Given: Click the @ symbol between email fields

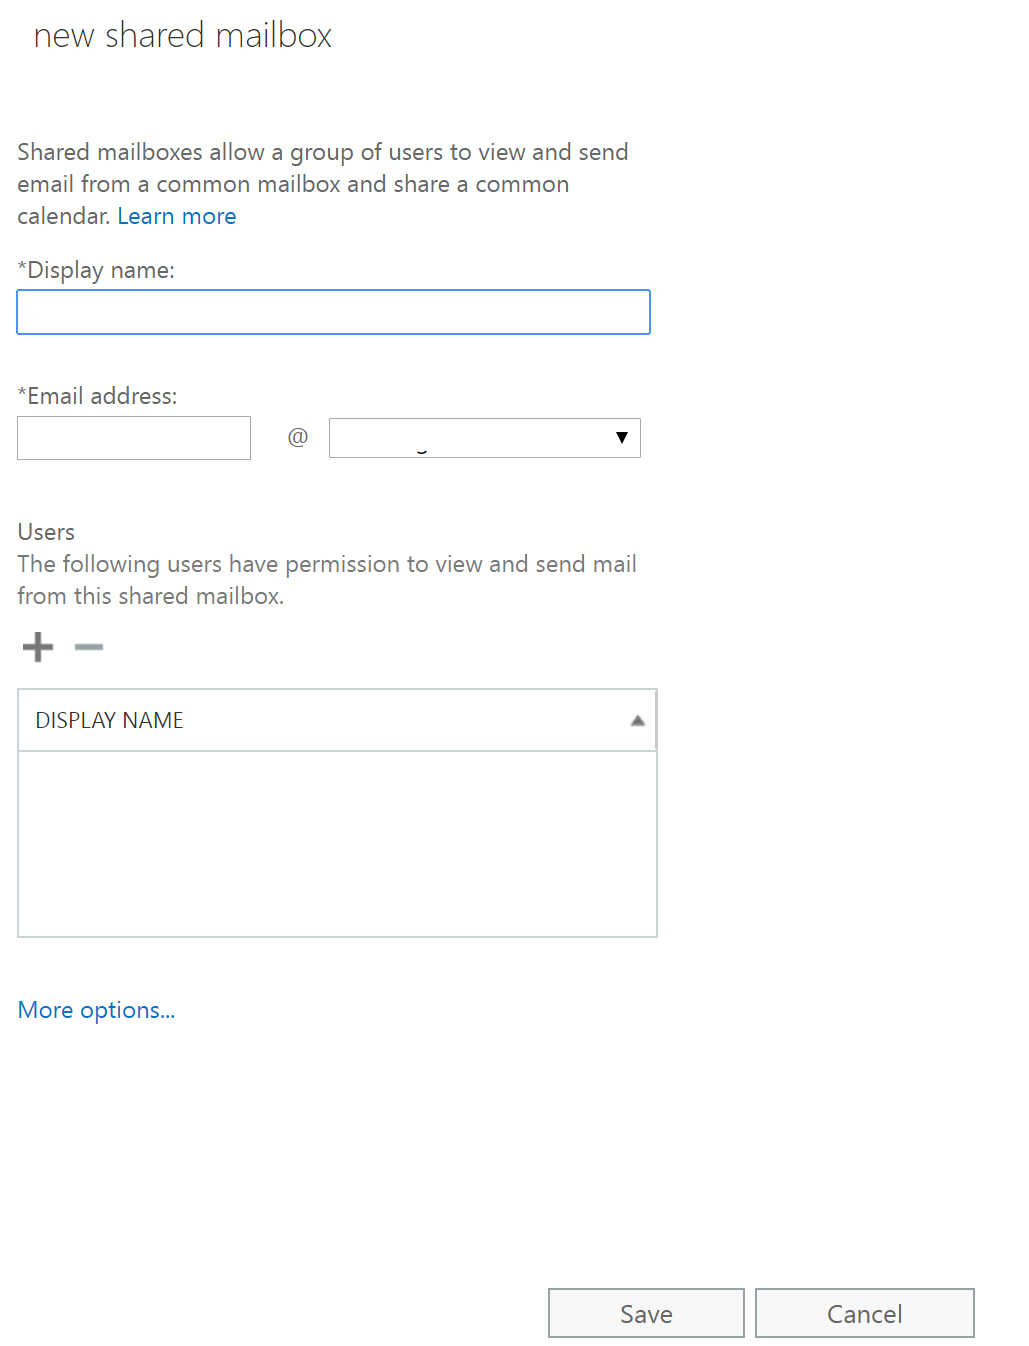Looking at the screenshot, I should click(297, 437).
